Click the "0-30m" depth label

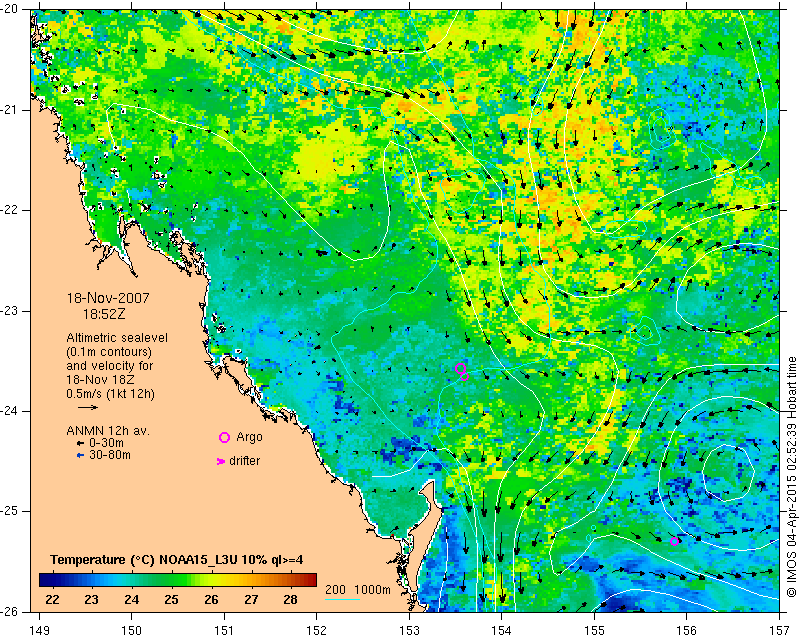point(106,444)
